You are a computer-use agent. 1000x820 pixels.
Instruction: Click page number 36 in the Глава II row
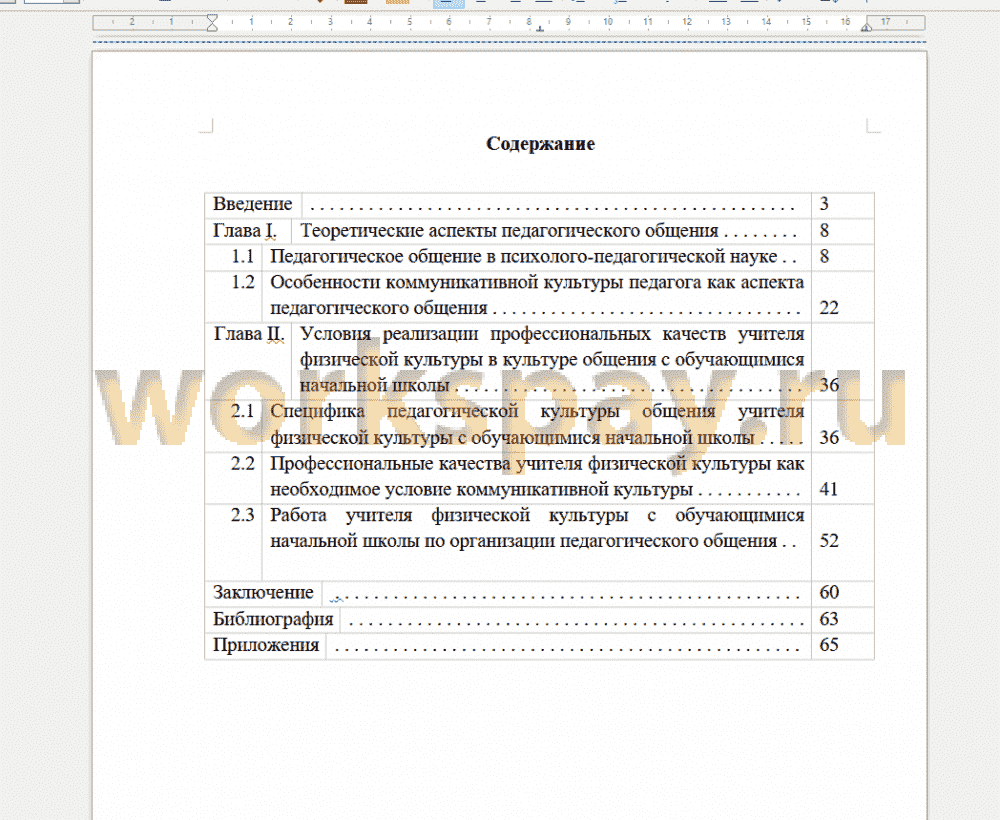click(828, 385)
